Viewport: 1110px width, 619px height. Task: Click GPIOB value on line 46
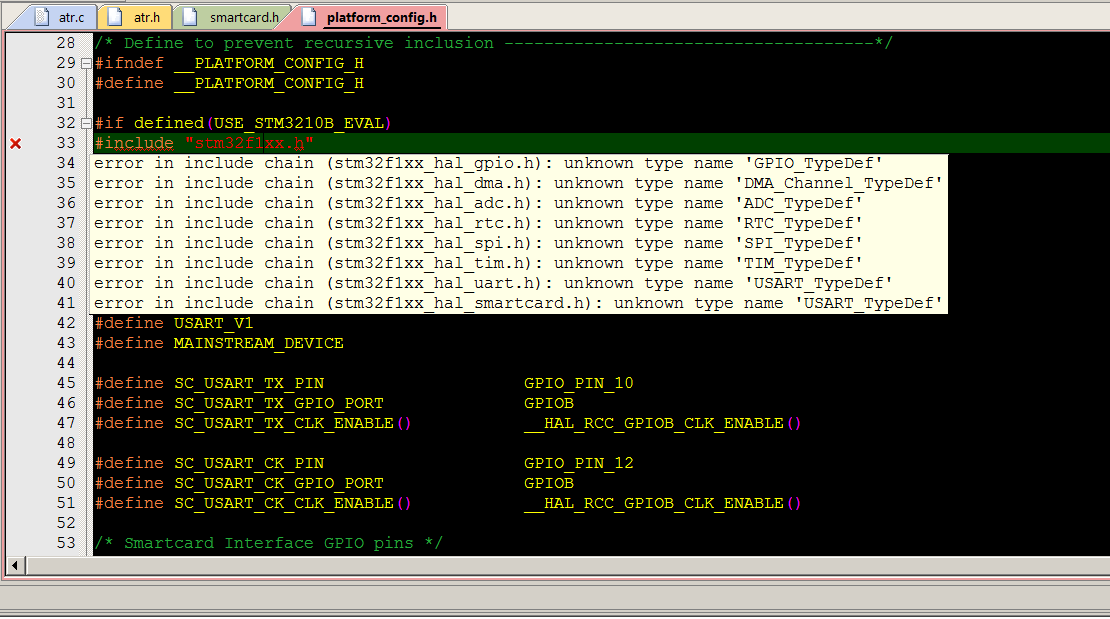549,403
